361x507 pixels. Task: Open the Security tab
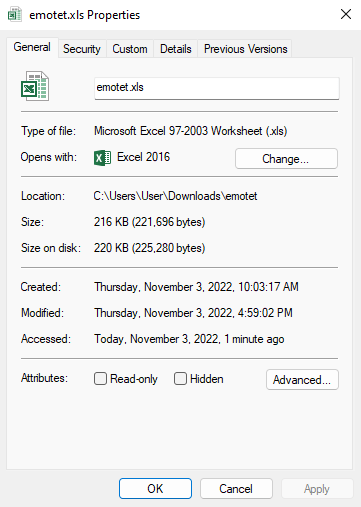tap(82, 49)
